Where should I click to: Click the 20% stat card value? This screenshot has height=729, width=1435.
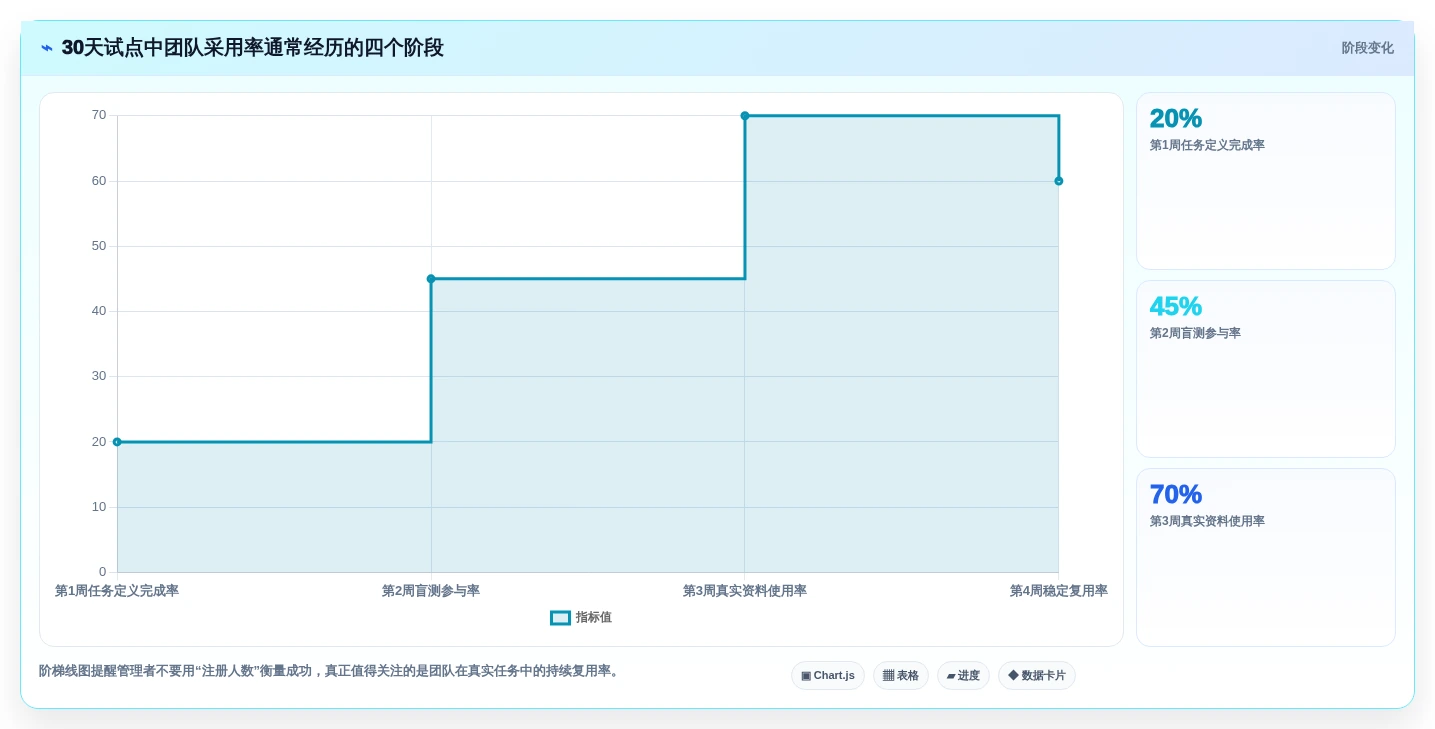pos(1175,118)
